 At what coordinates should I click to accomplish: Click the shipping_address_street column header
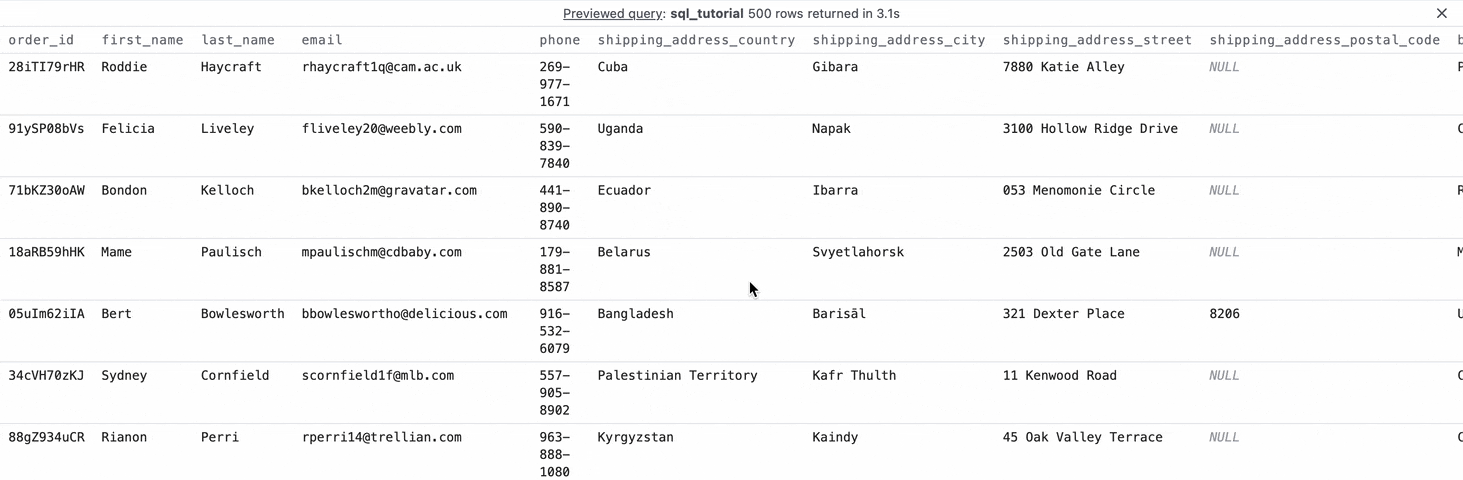pos(1097,40)
